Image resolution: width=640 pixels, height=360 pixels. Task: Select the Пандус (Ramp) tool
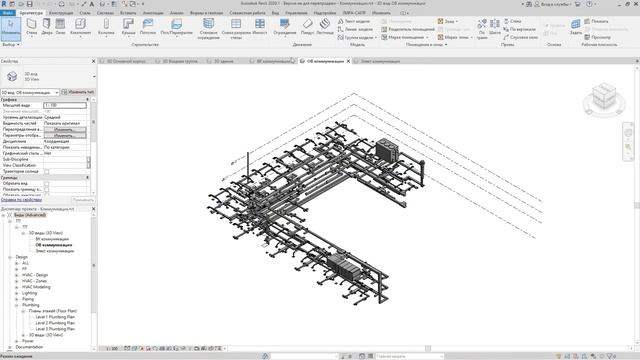[307, 27]
